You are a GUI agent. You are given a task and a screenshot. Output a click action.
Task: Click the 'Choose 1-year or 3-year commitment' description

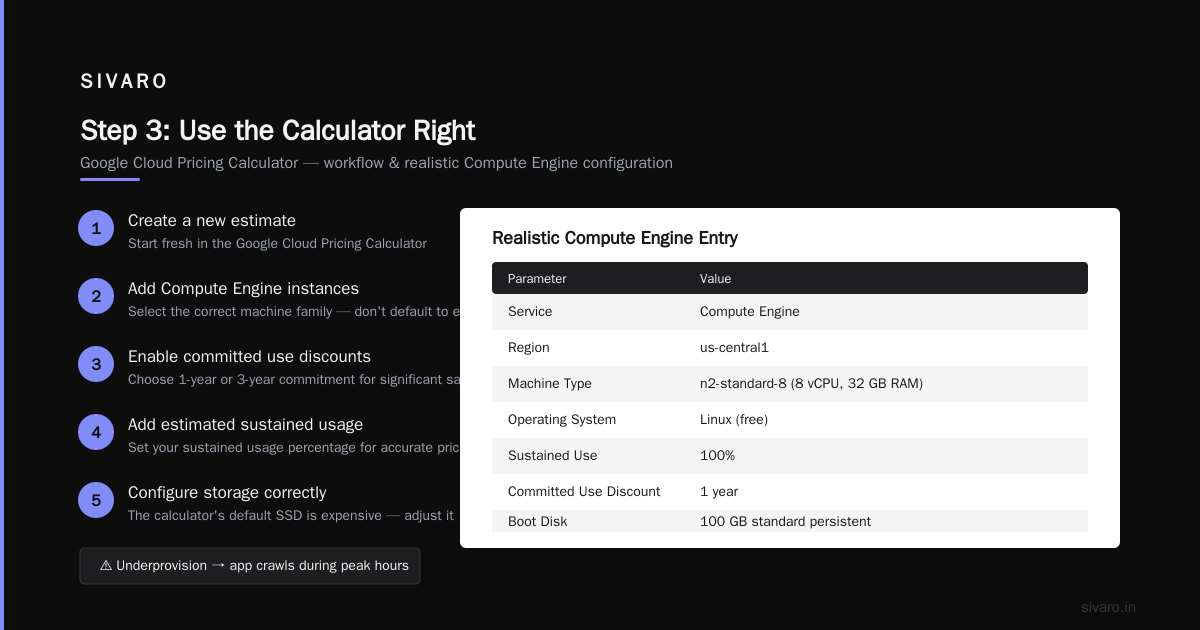tap(294, 379)
